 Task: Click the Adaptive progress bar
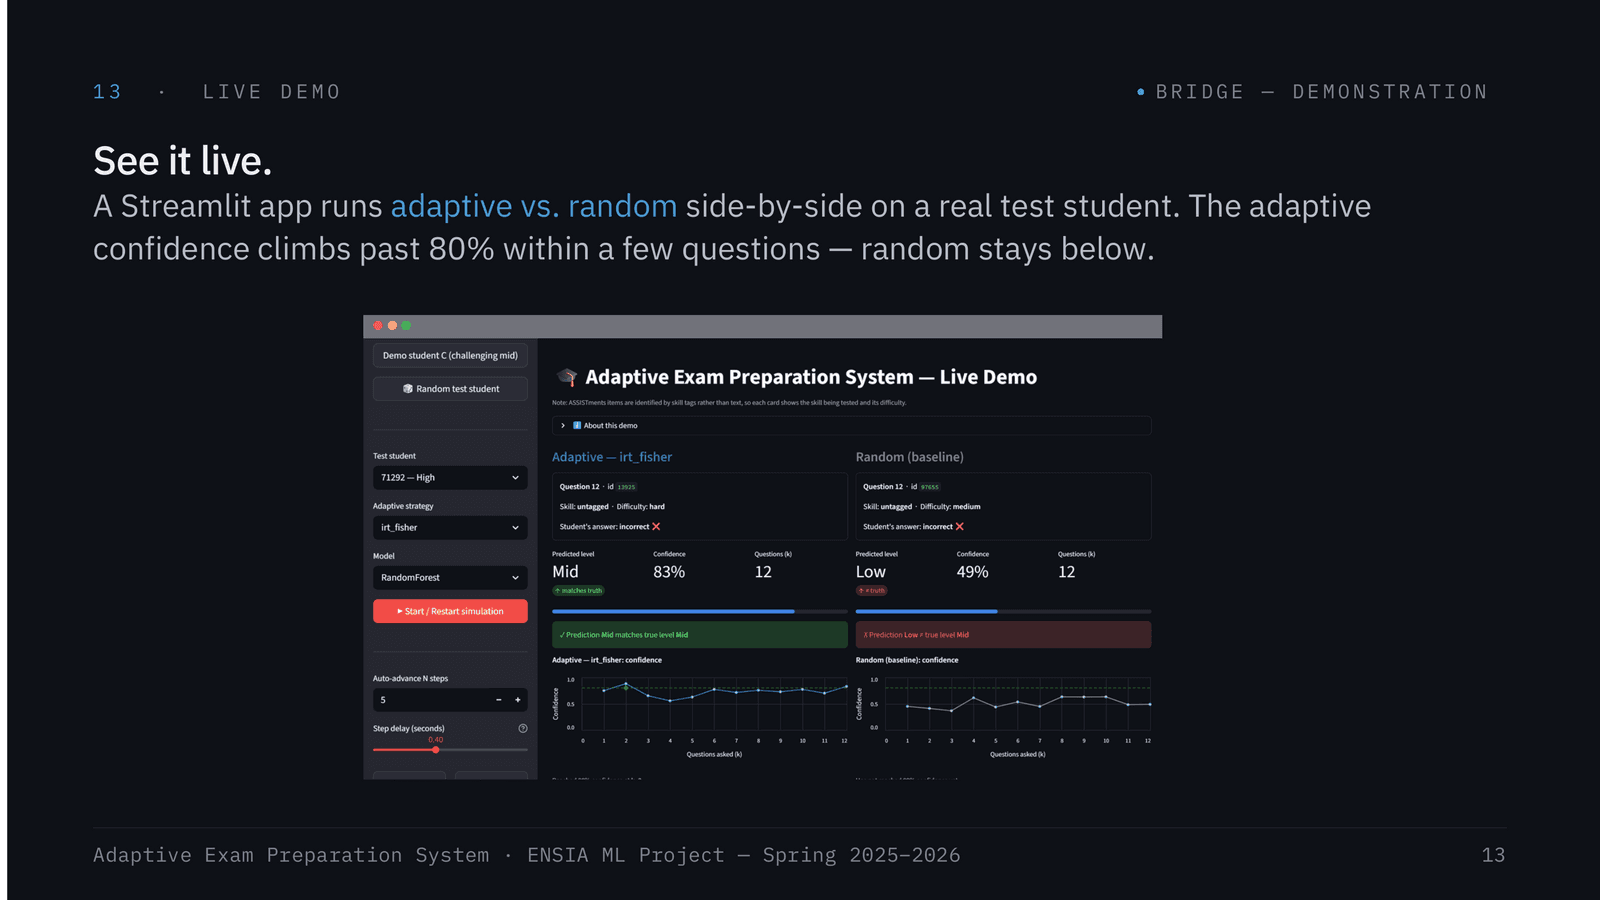click(x=700, y=611)
